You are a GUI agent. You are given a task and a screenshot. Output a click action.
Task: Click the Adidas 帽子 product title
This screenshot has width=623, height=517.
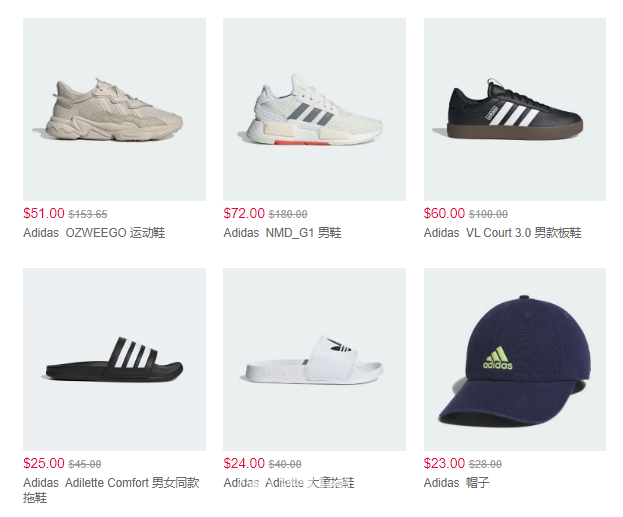(457, 483)
